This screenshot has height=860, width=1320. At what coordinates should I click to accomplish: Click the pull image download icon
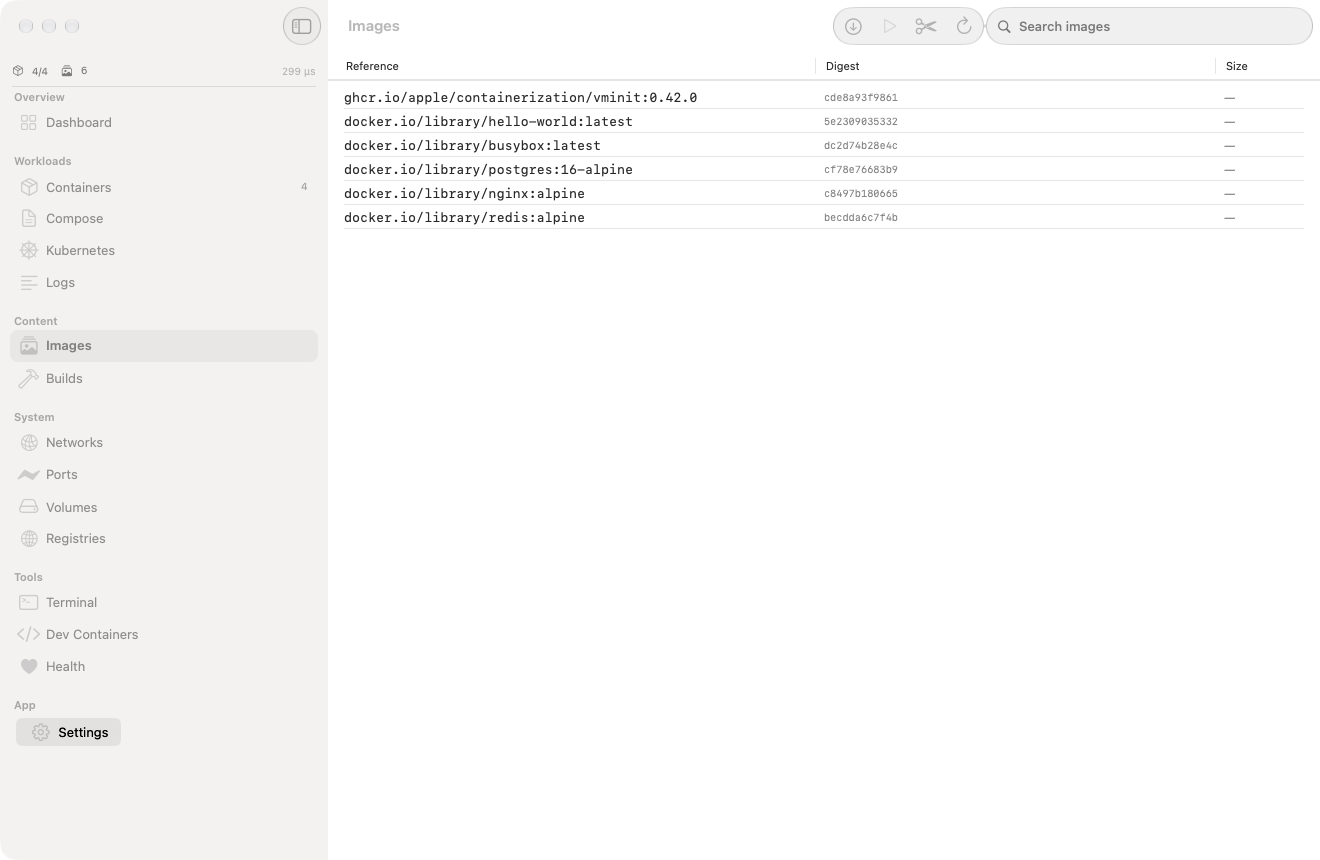click(853, 27)
